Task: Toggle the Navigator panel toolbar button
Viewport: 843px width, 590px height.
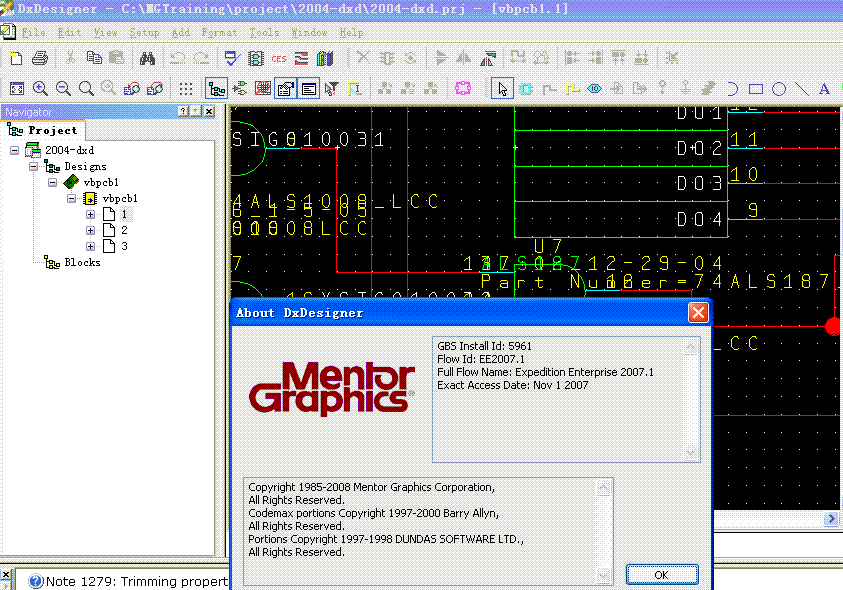Action: click(216, 88)
